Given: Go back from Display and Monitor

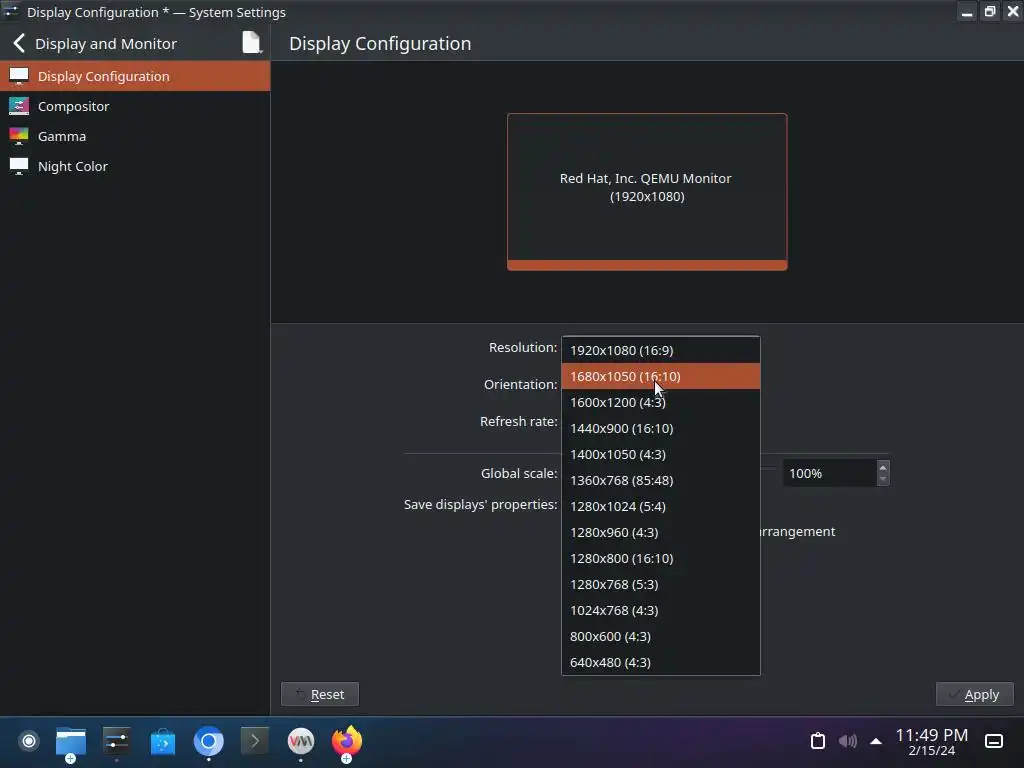Looking at the screenshot, I should click(x=19, y=44).
